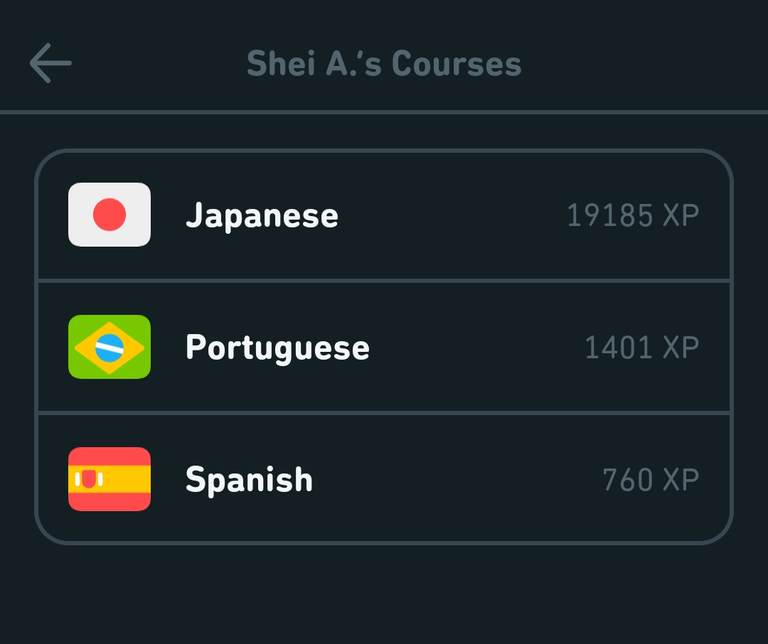
Task: Select the Portuguese course row
Action: coord(384,347)
